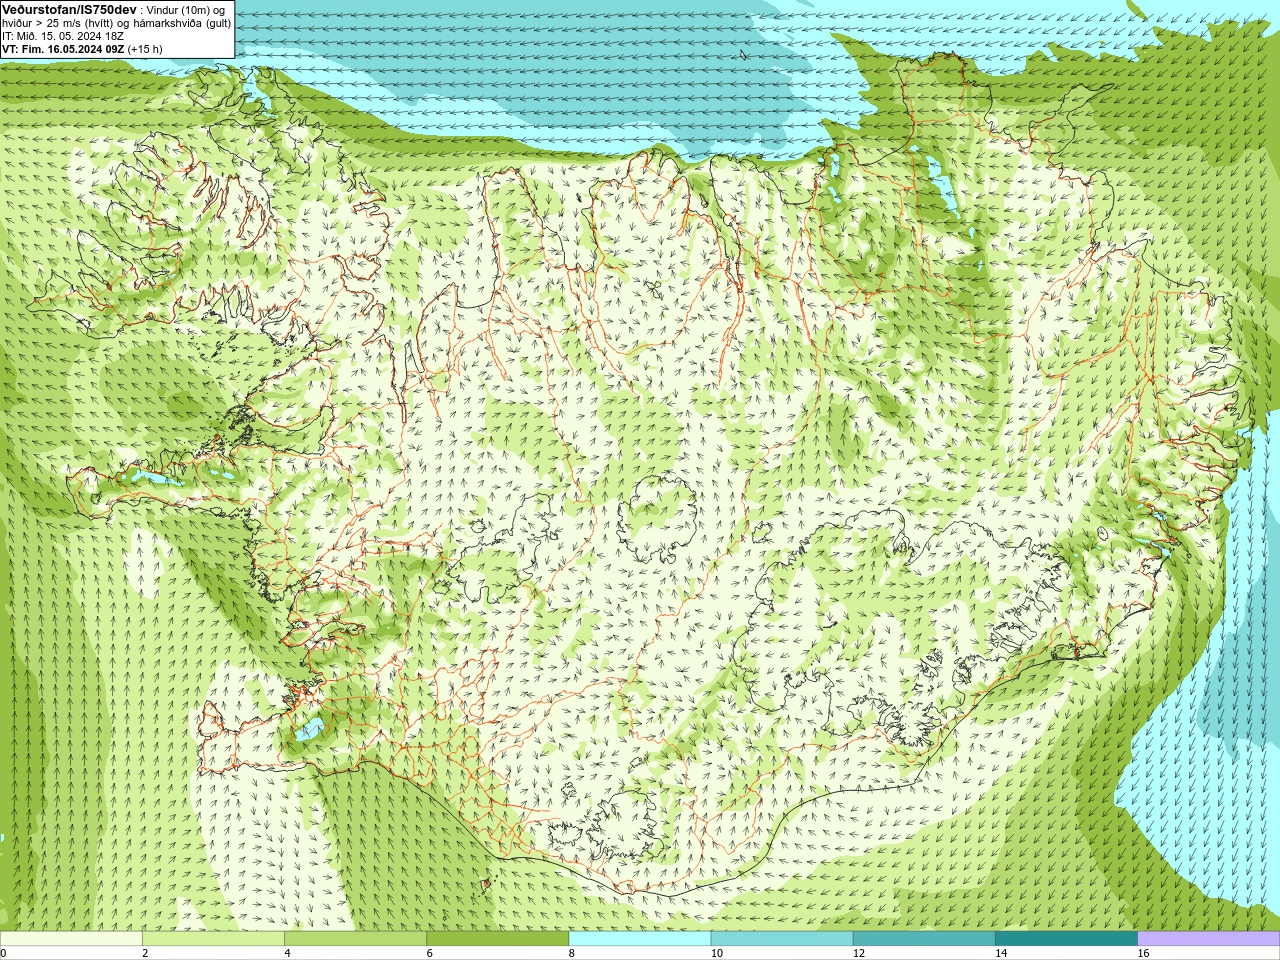
Task: Click the tiny Grímsey island north of Iceland
Action: (741, 55)
